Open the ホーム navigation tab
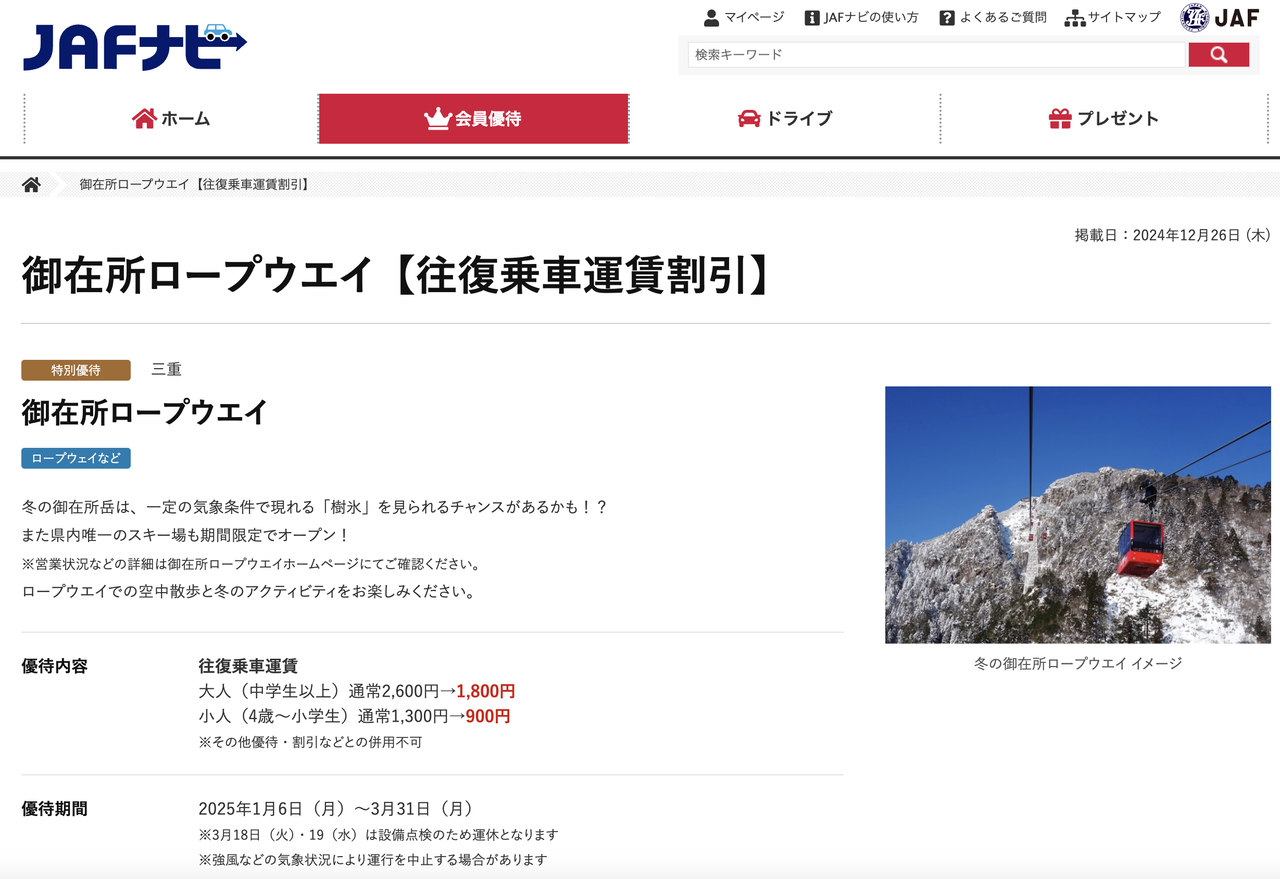The height and width of the screenshot is (879, 1280). (171, 118)
